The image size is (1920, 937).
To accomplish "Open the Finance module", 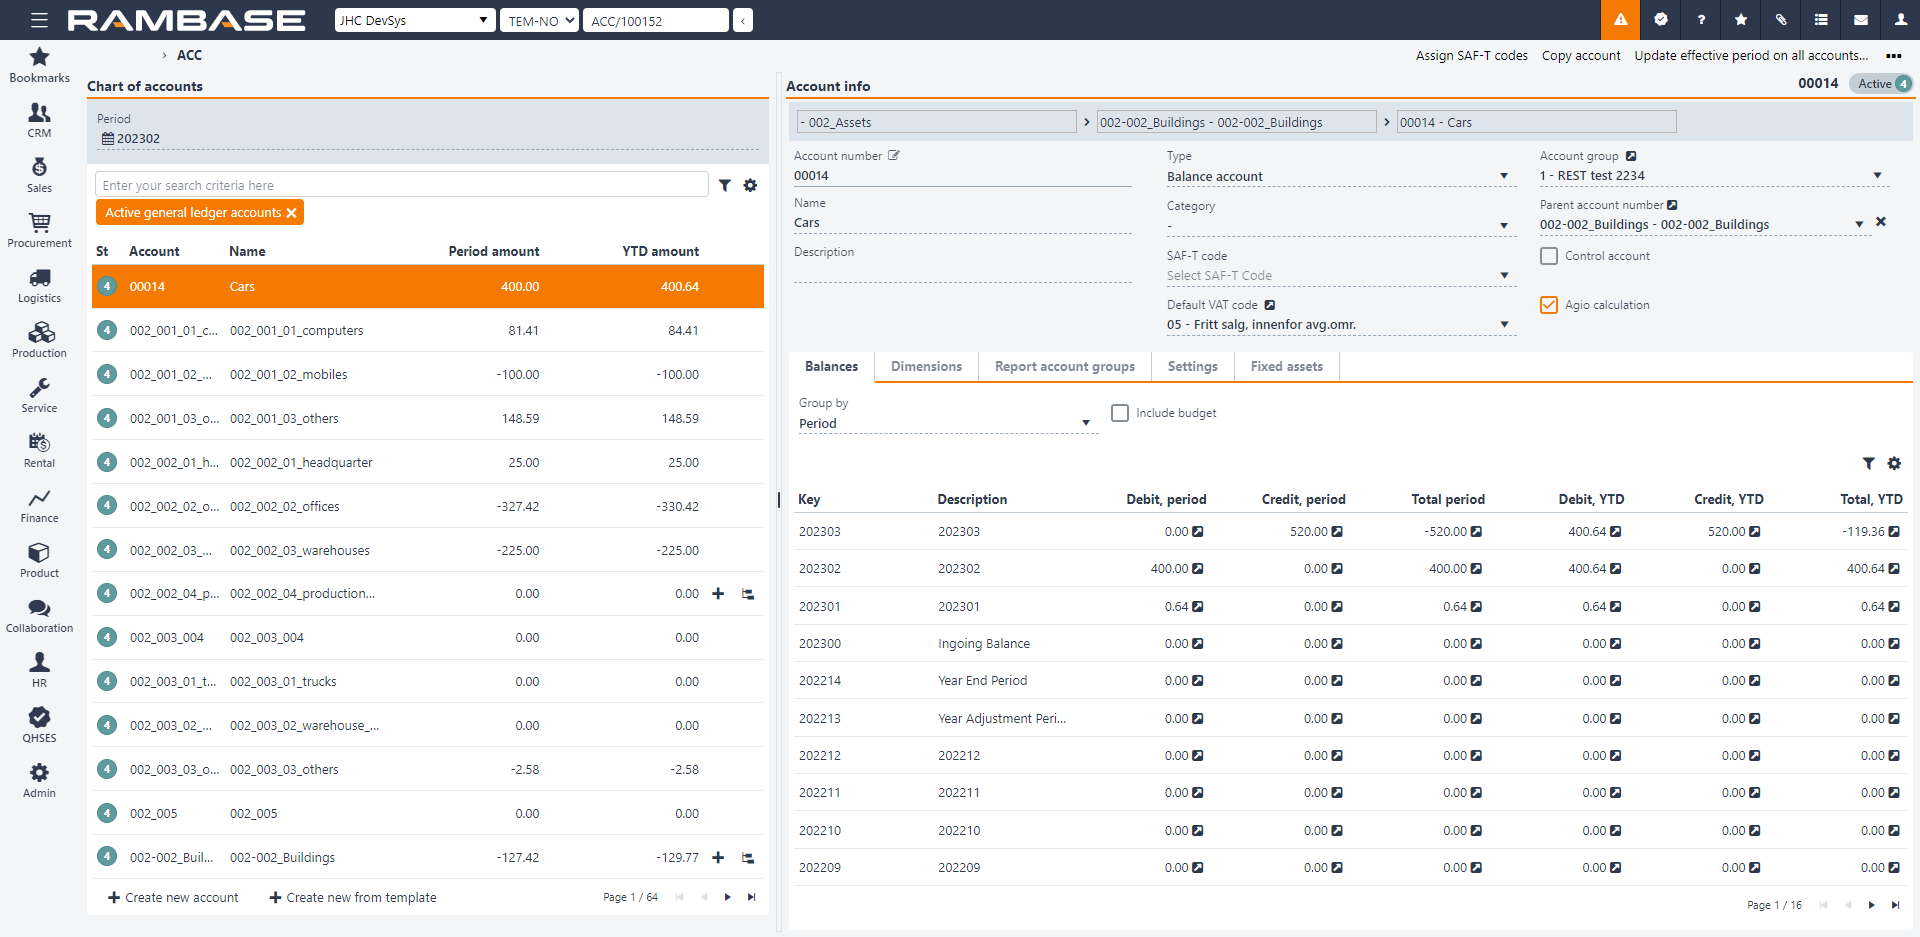I will [39, 506].
